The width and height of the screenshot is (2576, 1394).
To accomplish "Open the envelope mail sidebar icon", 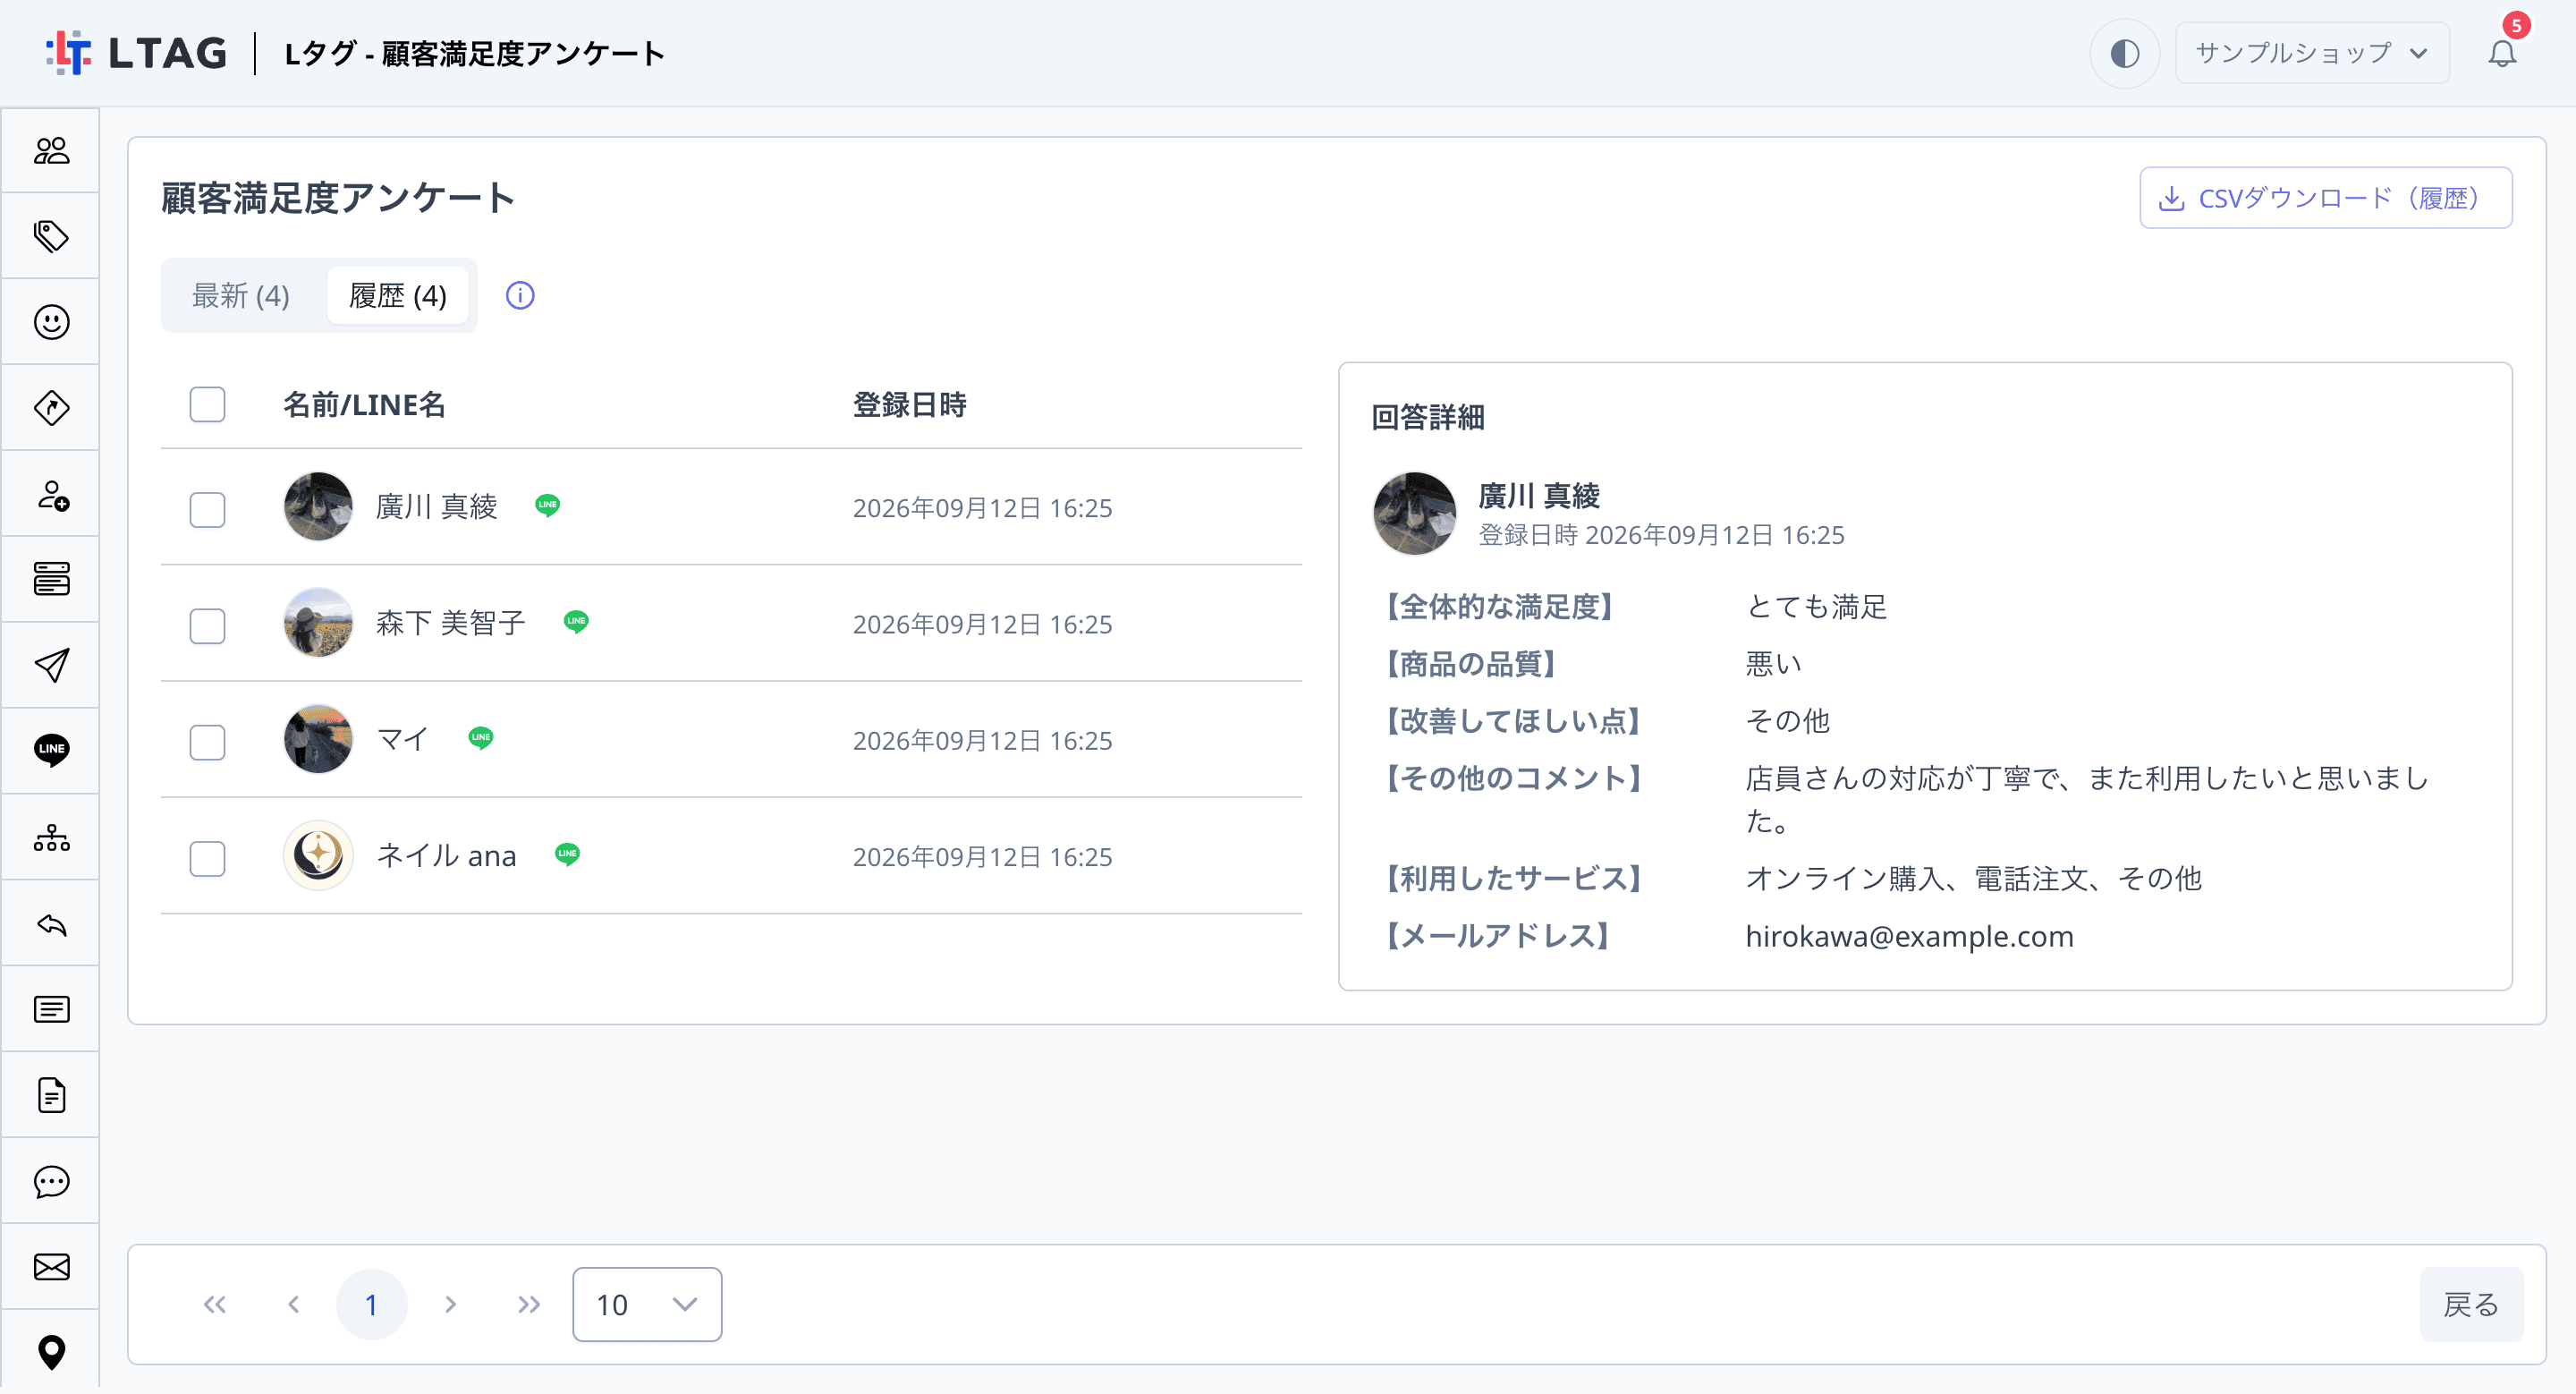I will point(51,1268).
